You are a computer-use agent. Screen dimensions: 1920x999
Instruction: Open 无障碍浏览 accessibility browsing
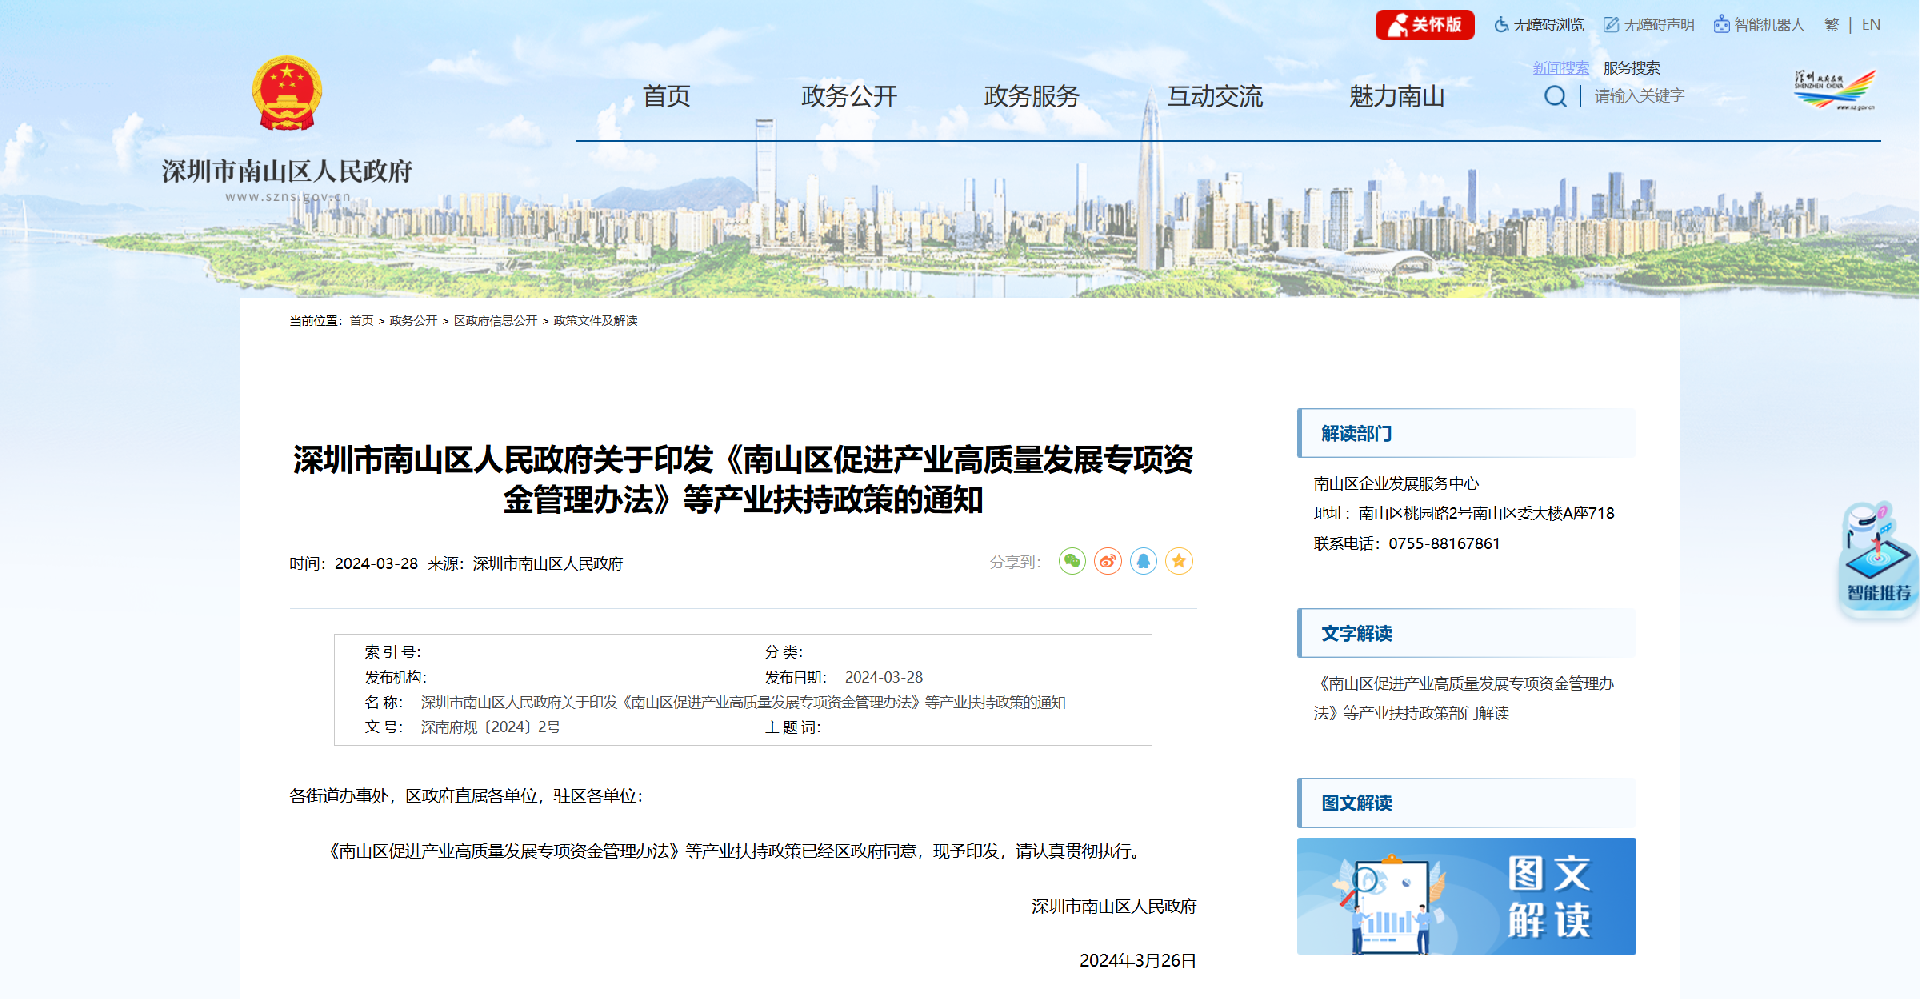[1541, 24]
